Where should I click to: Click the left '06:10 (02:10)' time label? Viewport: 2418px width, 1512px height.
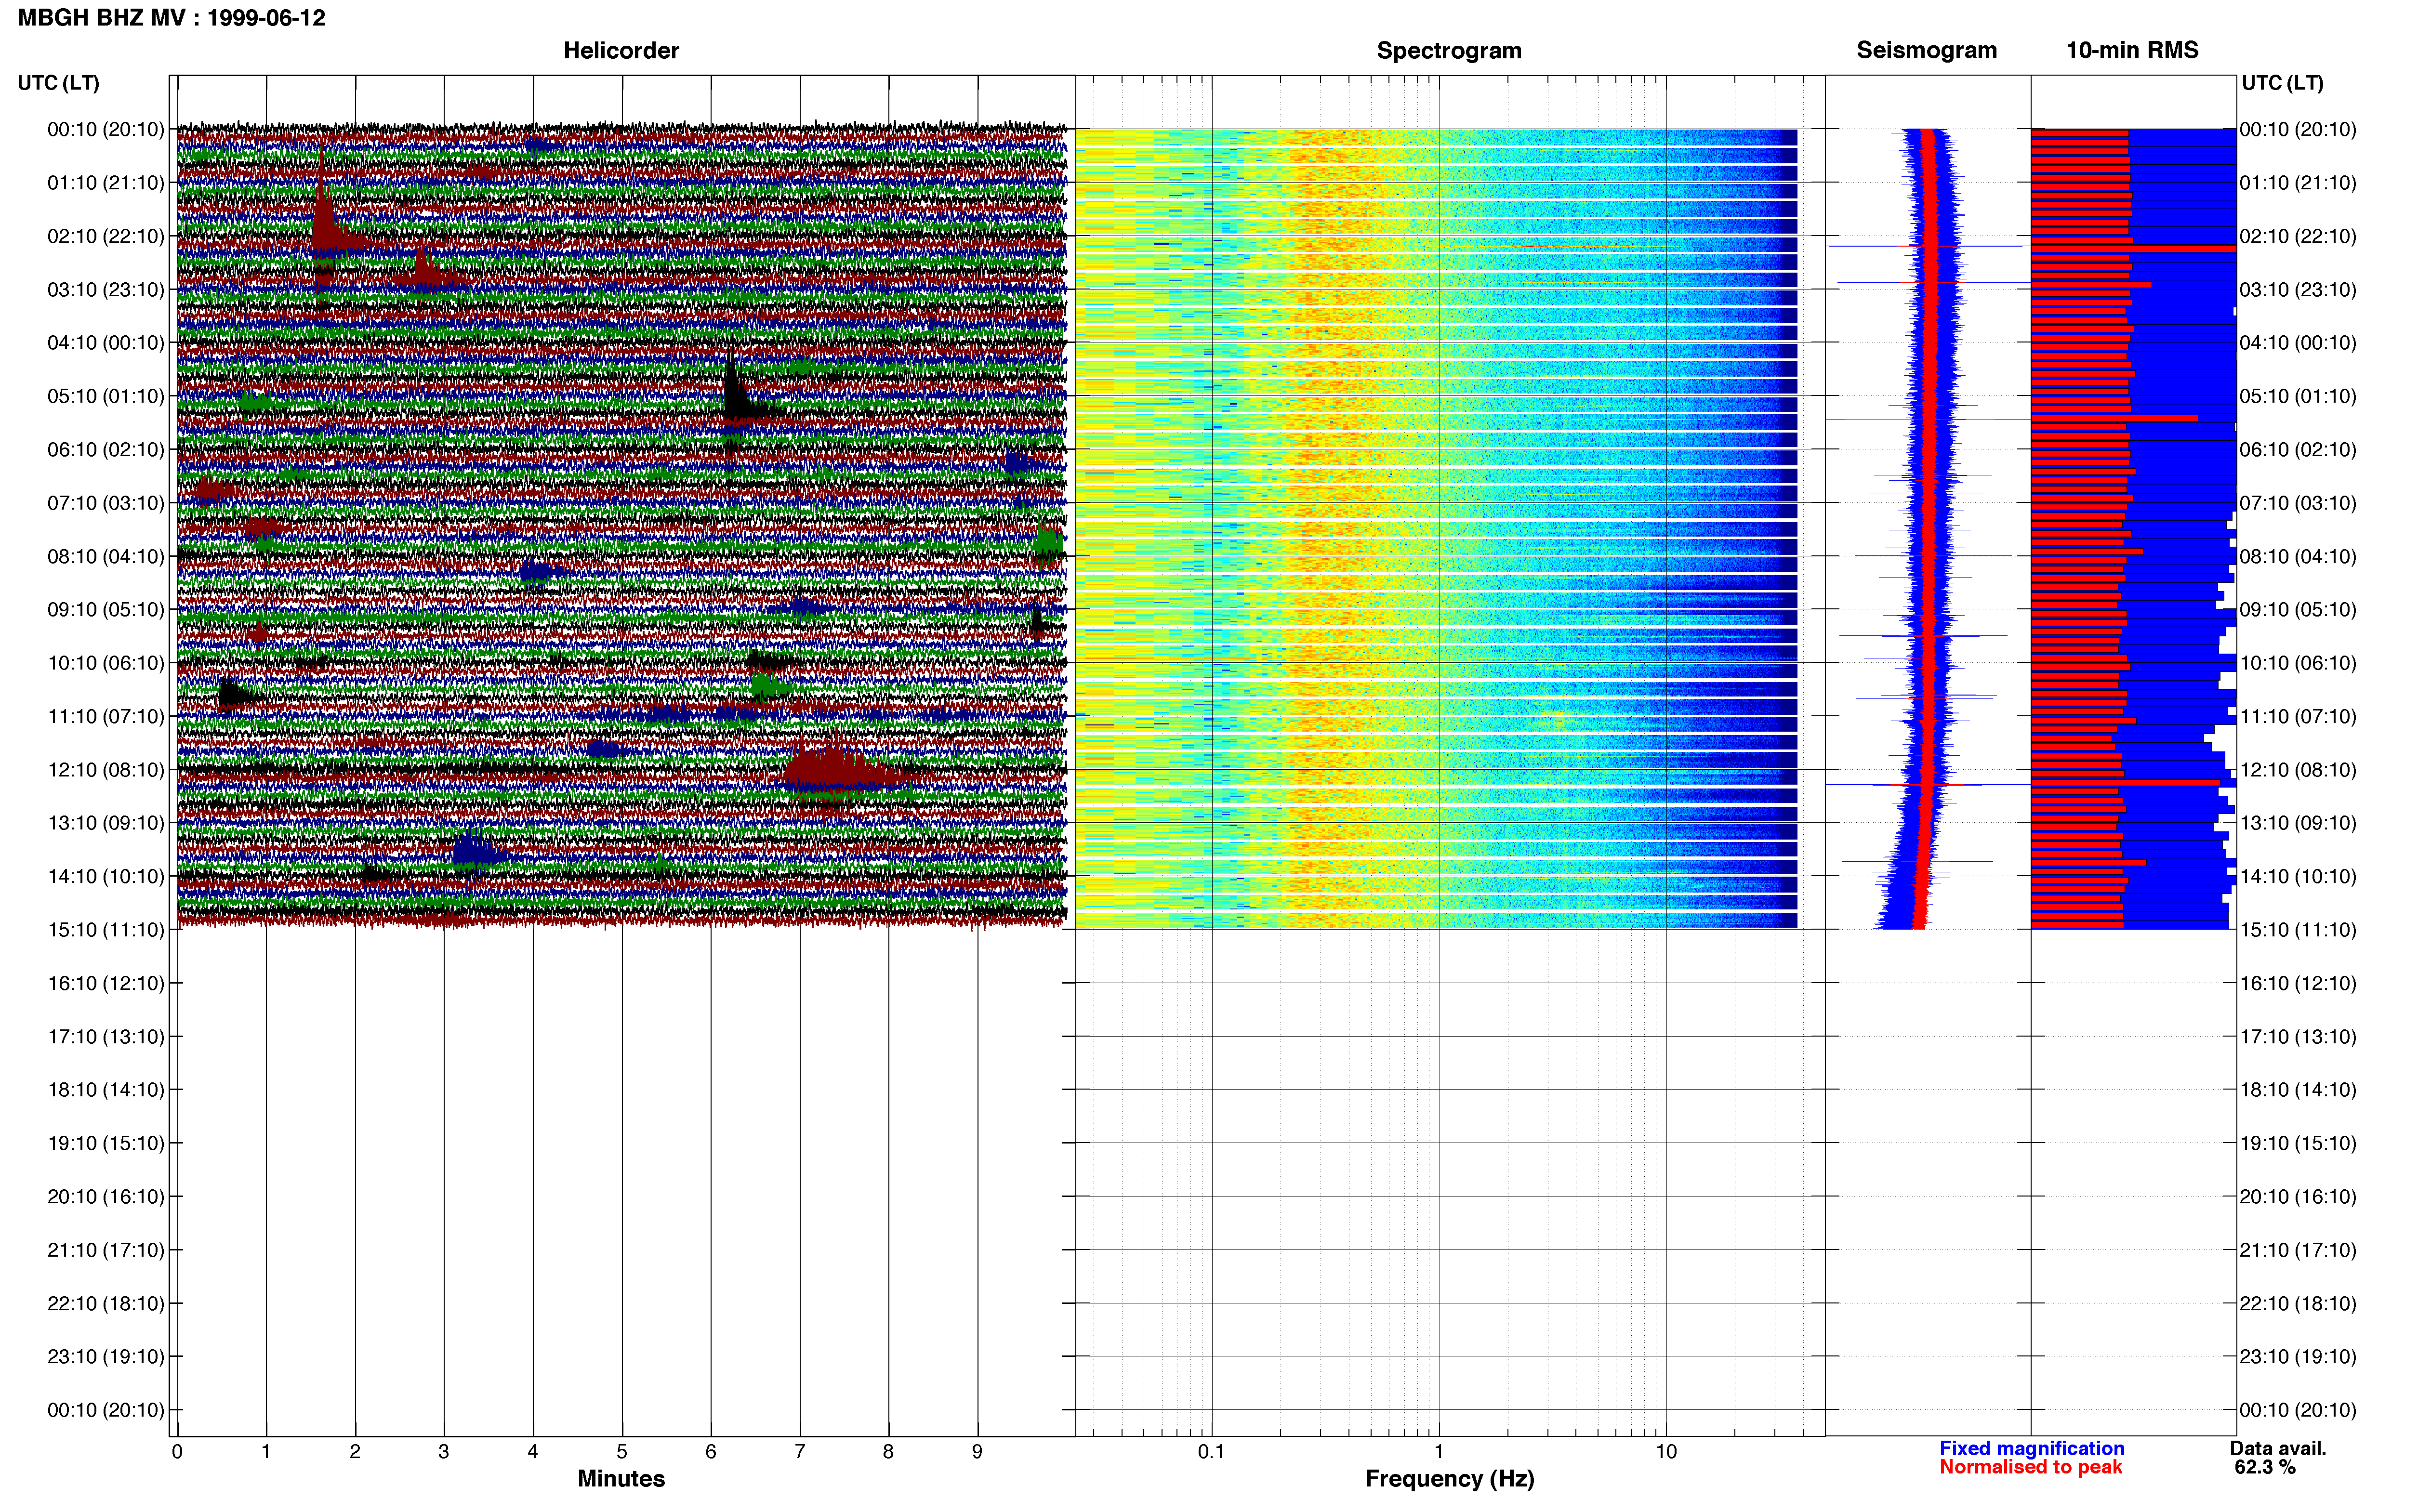[x=106, y=450]
